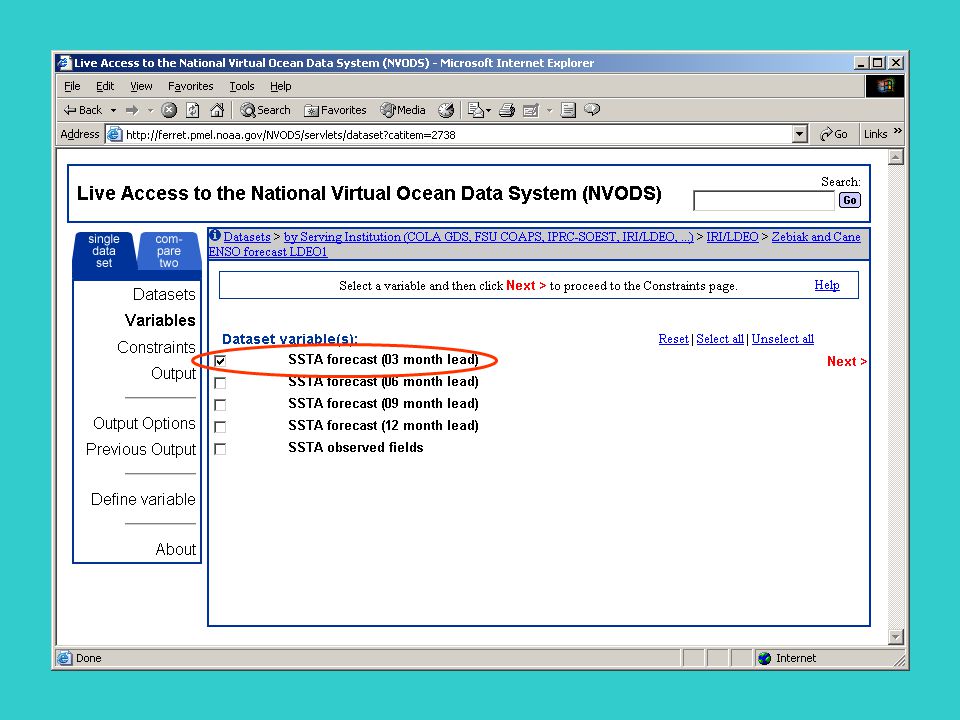Open the Mail button dropdown arrow
This screenshot has width=960, height=720.
pos(489,111)
